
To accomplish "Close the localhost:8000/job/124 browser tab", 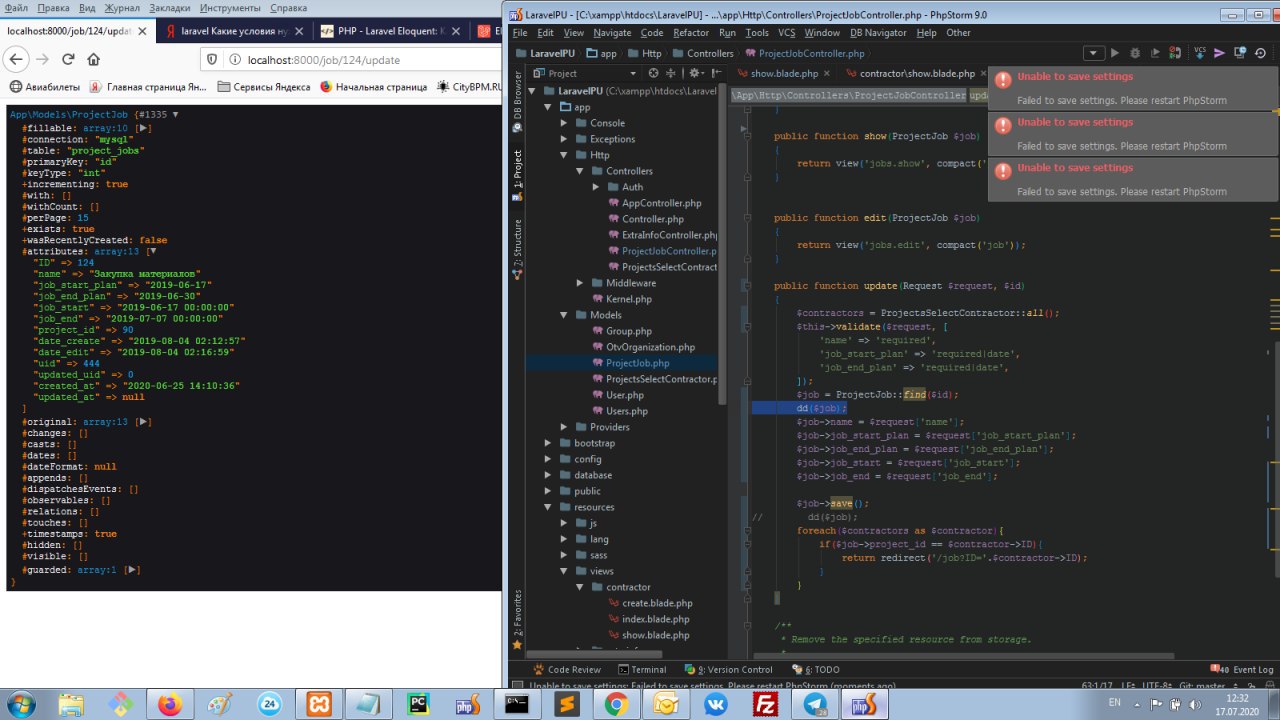I will pos(142,31).
